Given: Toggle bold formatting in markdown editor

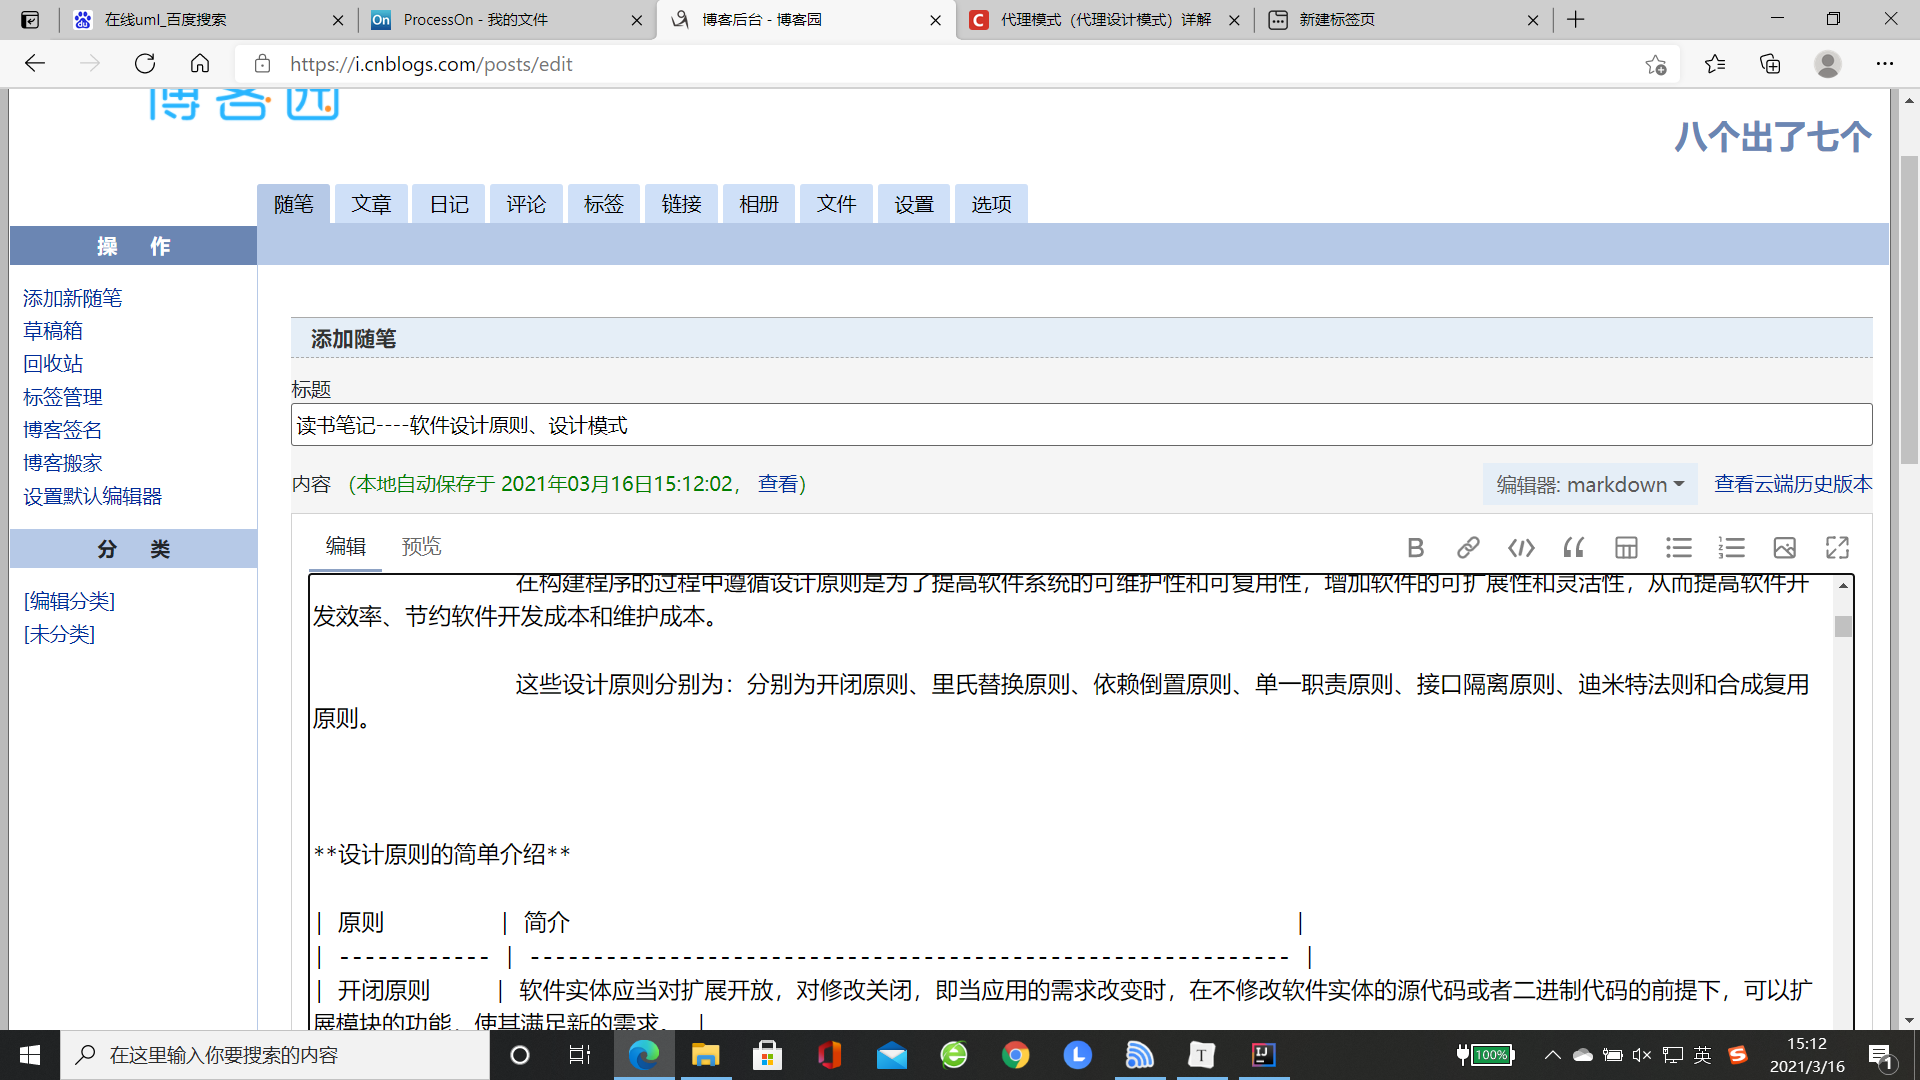Looking at the screenshot, I should click(1415, 547).
